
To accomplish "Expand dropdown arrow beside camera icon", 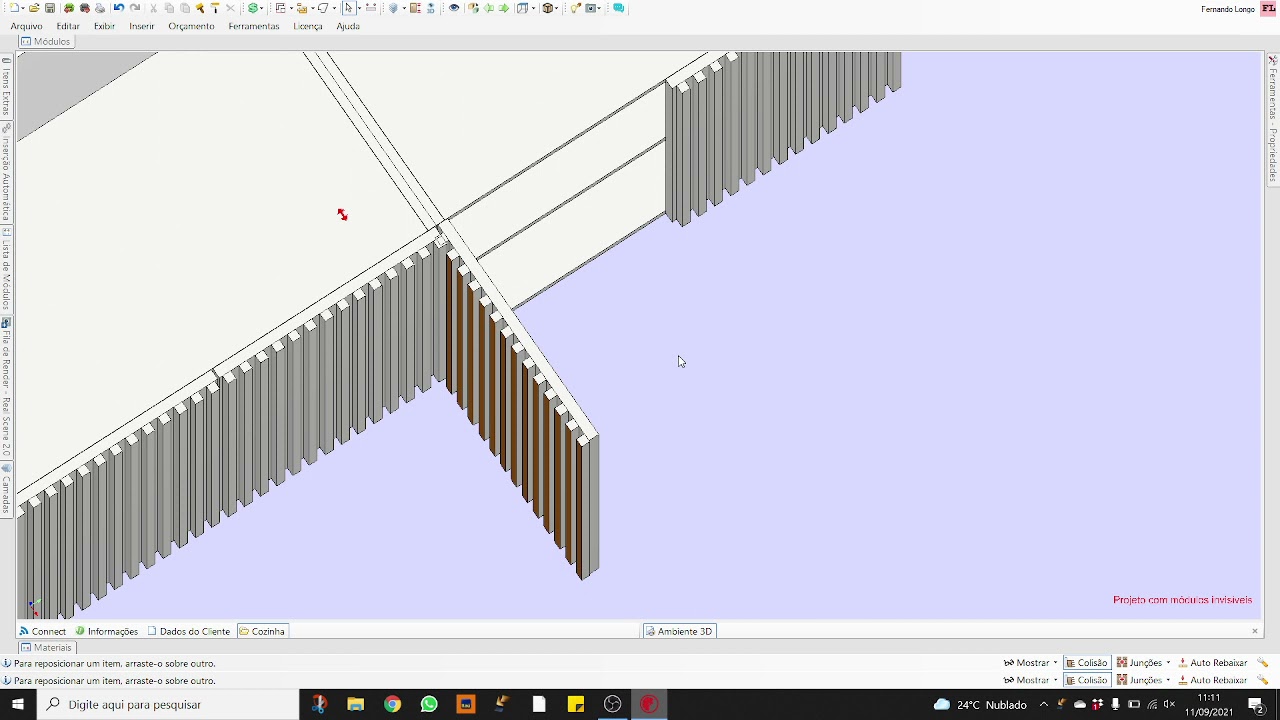I will pos(600,8).
